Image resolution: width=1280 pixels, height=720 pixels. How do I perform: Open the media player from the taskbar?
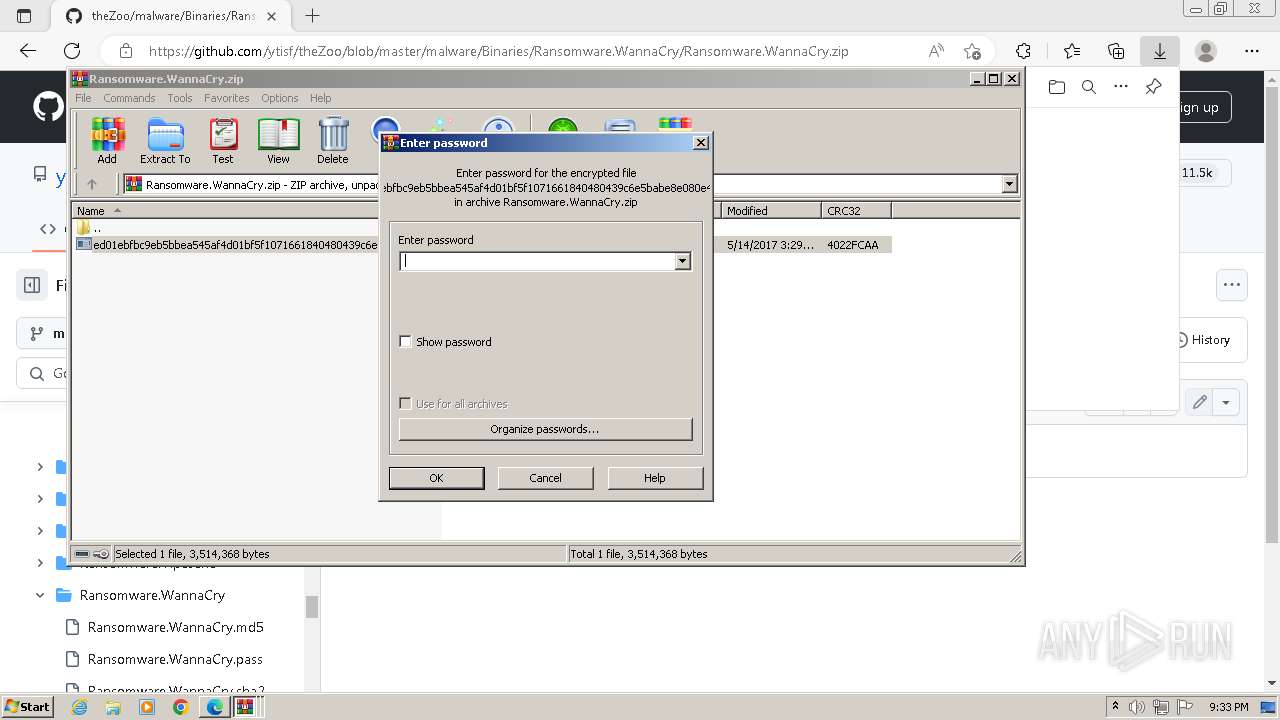tap(147, 707)
